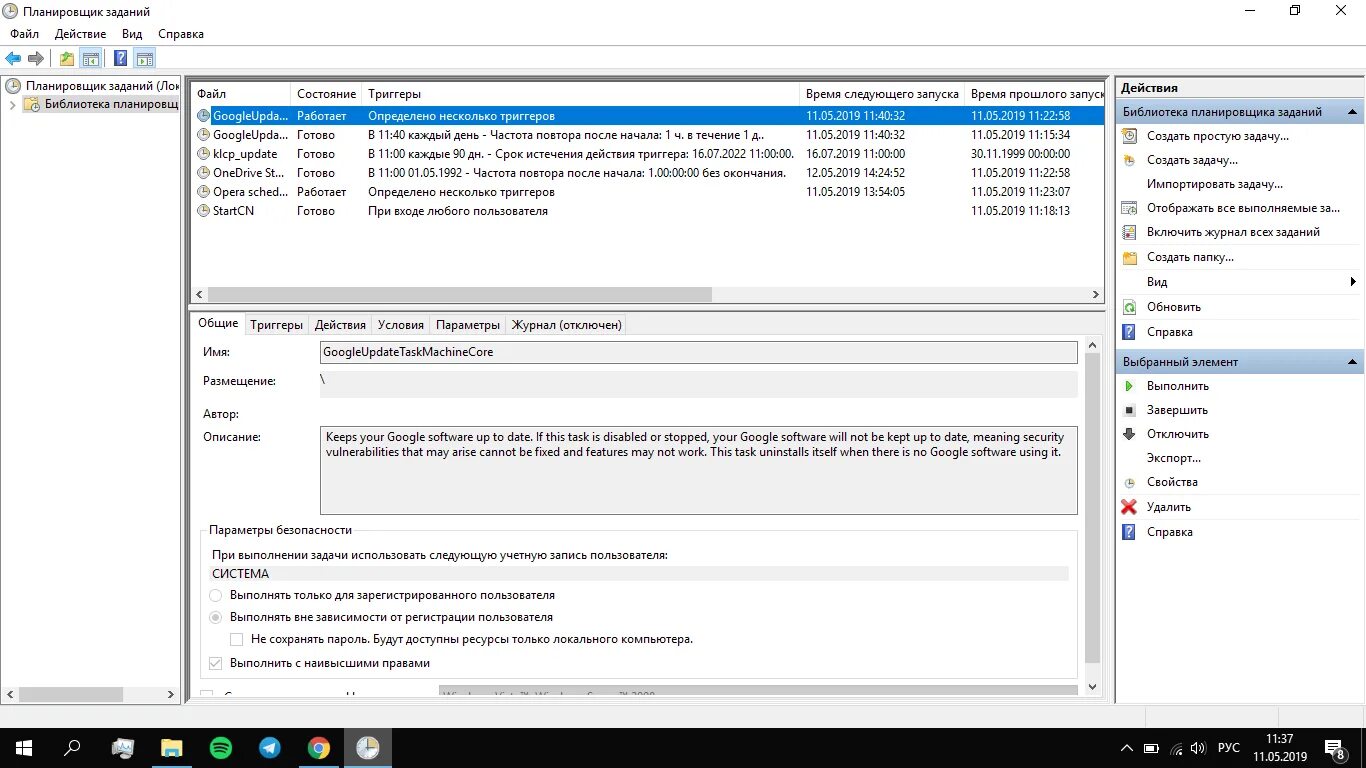The height and width of the screenshot is (768, 1366).
Task: Click inside the Описание text box
Action: 698,471
